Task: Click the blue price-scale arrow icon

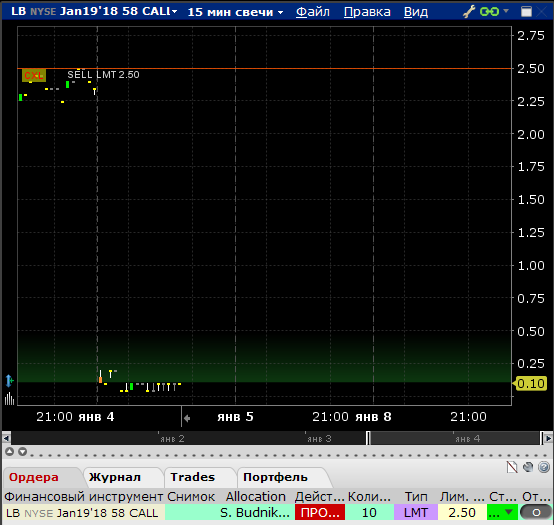Action: click(x=10, y=381)
